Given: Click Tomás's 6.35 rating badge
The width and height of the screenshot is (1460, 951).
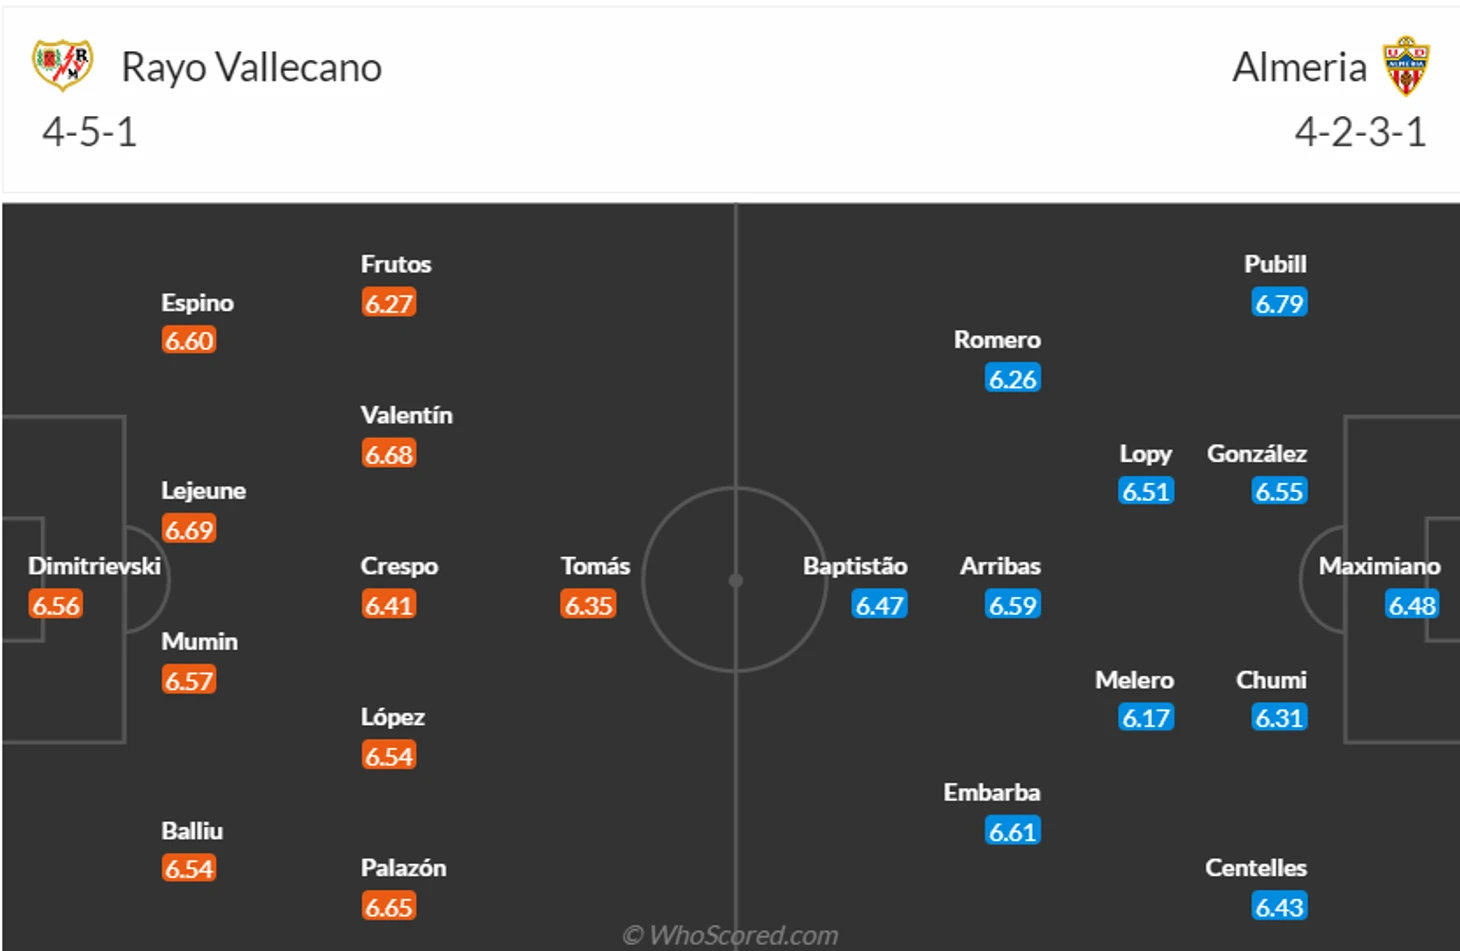Looking at the screenshot, I should (x=588, y=605).
